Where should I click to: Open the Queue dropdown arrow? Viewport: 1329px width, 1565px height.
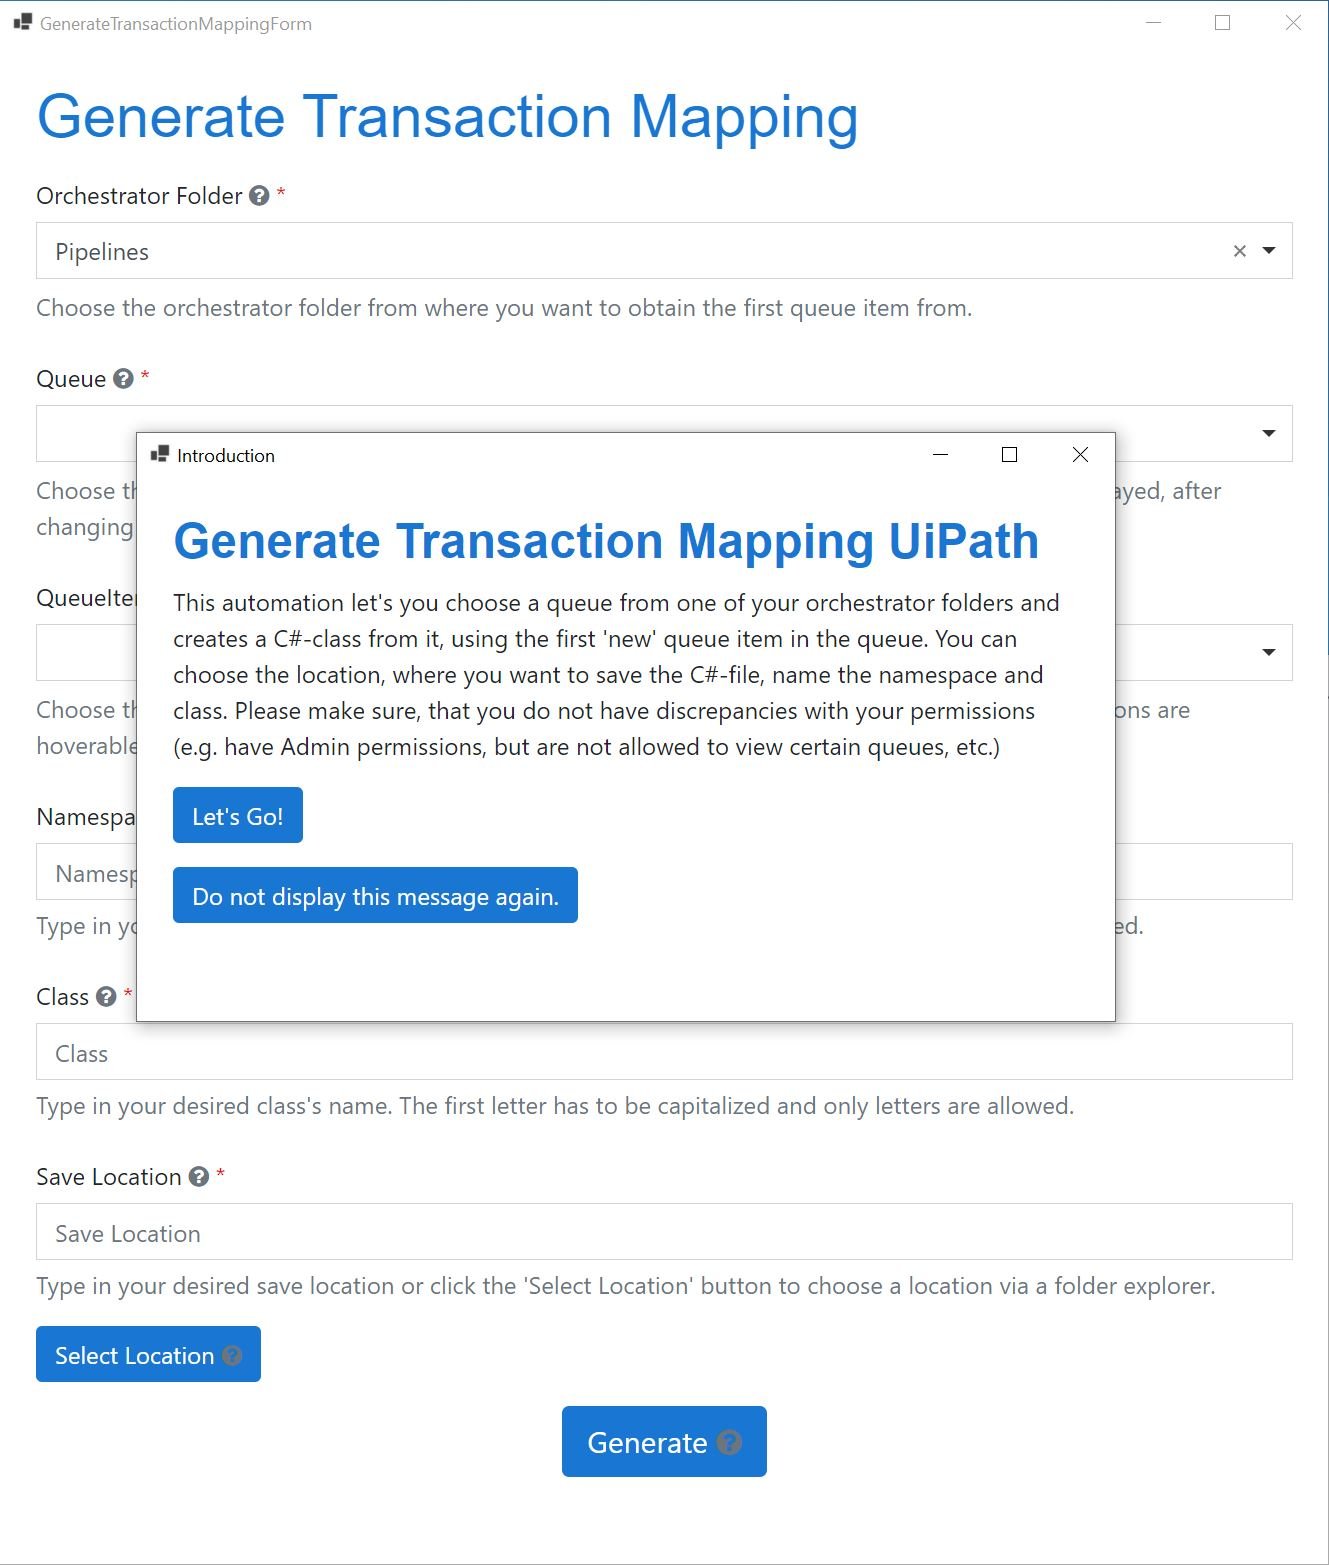tap(1269, 433)
